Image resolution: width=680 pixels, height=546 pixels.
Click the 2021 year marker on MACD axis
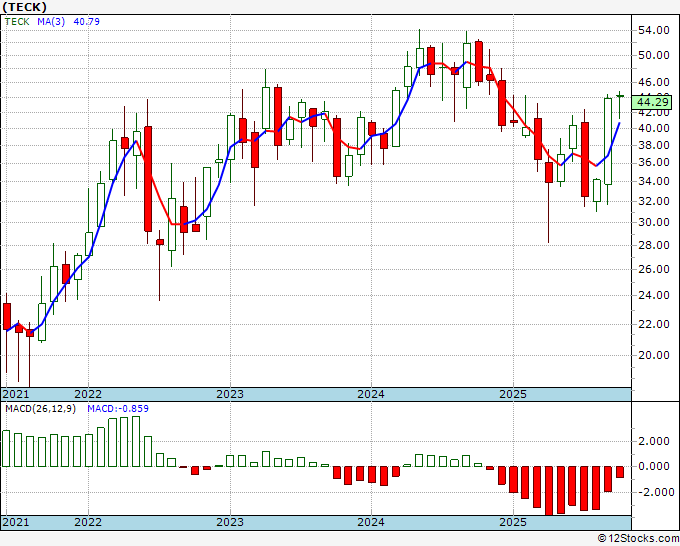tap(16, 522)
